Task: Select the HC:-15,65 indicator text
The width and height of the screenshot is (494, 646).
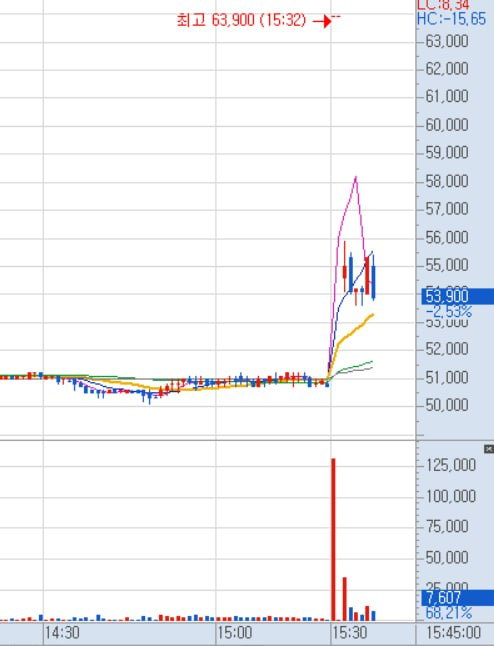Action: [x=452, y=19]
